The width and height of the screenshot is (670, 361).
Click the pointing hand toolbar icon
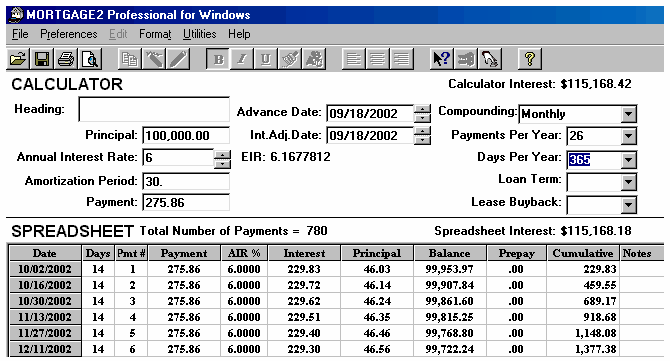click(490, 59)
